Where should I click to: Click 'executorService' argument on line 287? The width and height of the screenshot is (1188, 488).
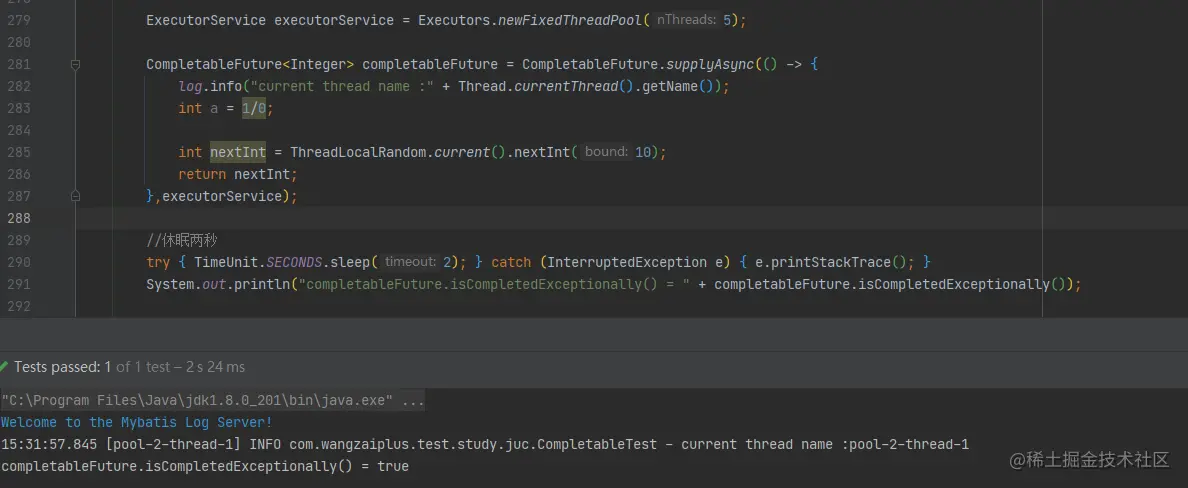click(222, 196)
